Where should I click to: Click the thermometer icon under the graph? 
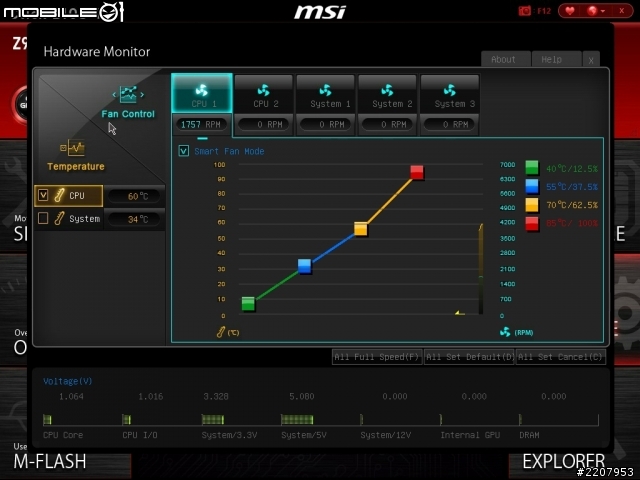tap(221, 332)
